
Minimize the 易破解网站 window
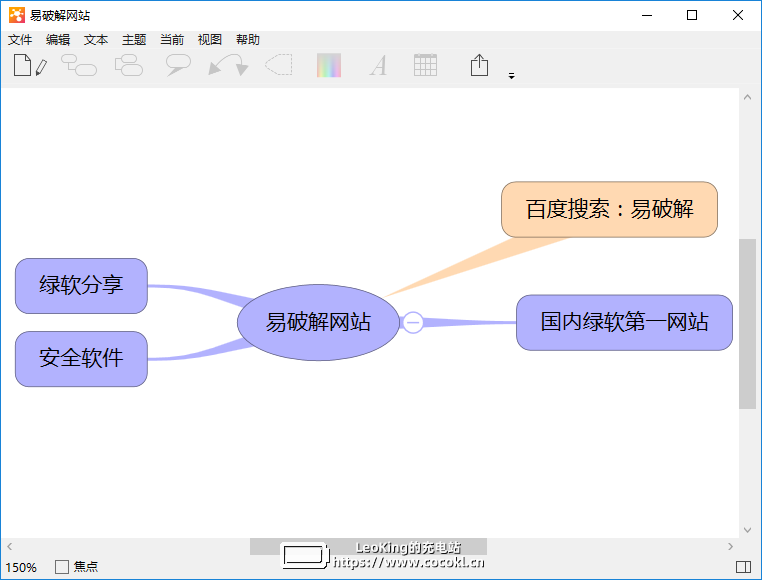(x=647, y=15)
